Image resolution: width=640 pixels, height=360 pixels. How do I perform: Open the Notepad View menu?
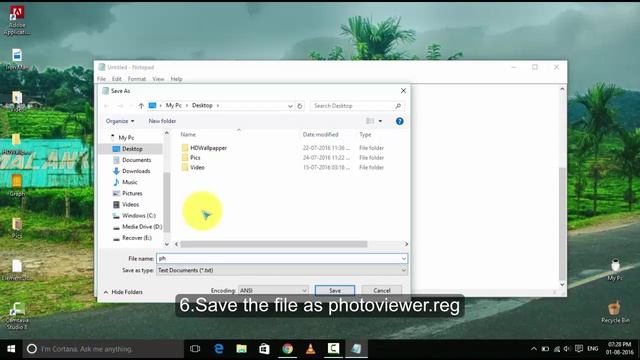point(158,79)
